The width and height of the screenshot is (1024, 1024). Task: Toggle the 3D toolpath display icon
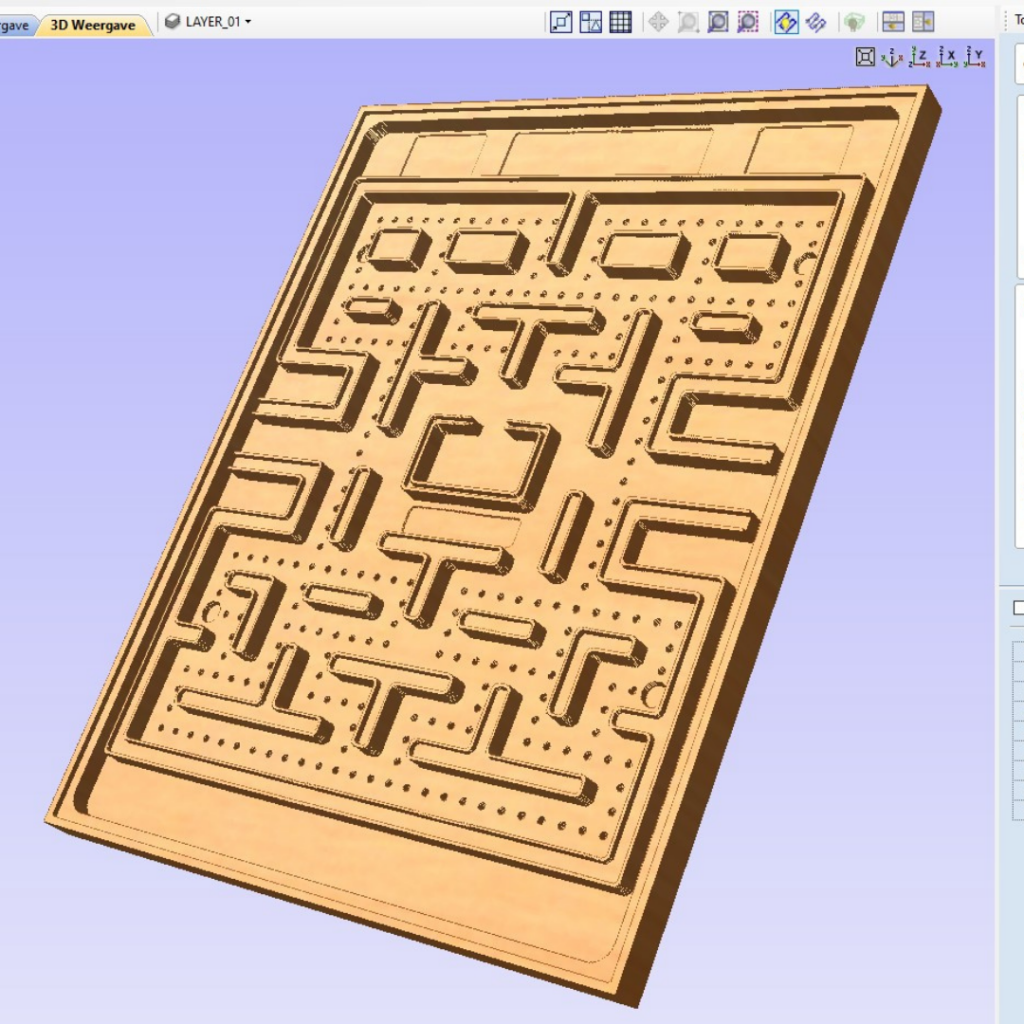pos(816,22)
